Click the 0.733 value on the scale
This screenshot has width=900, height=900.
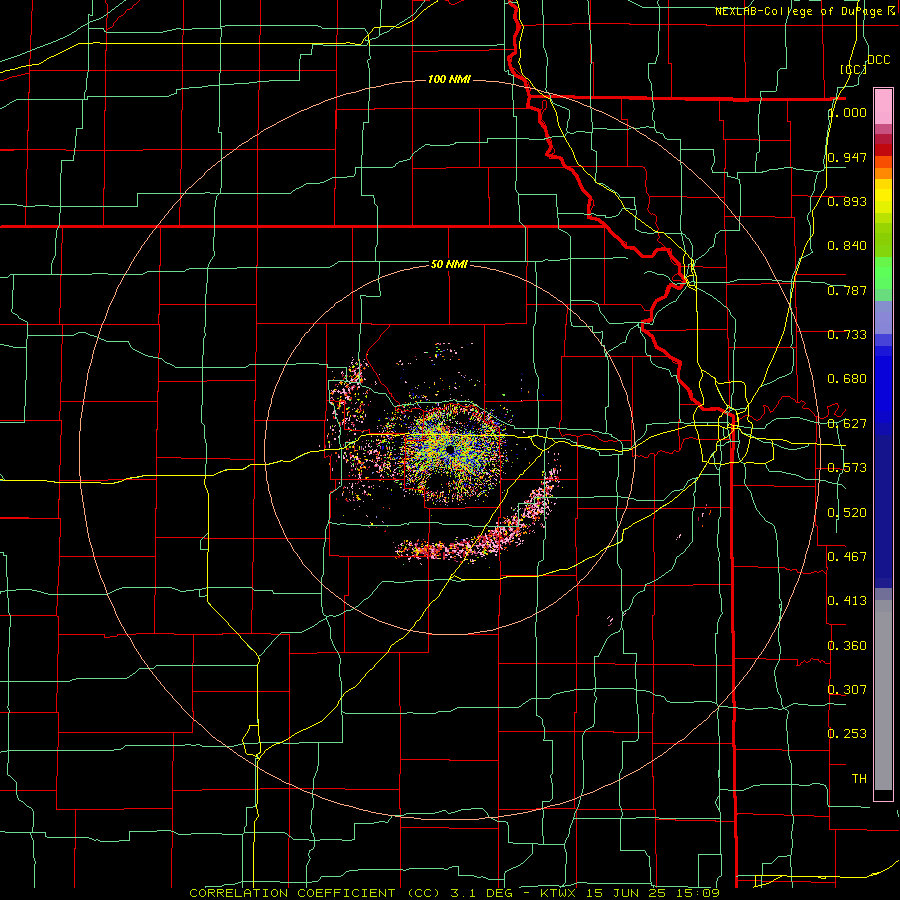pyautogui.click(x=847, y=335)
